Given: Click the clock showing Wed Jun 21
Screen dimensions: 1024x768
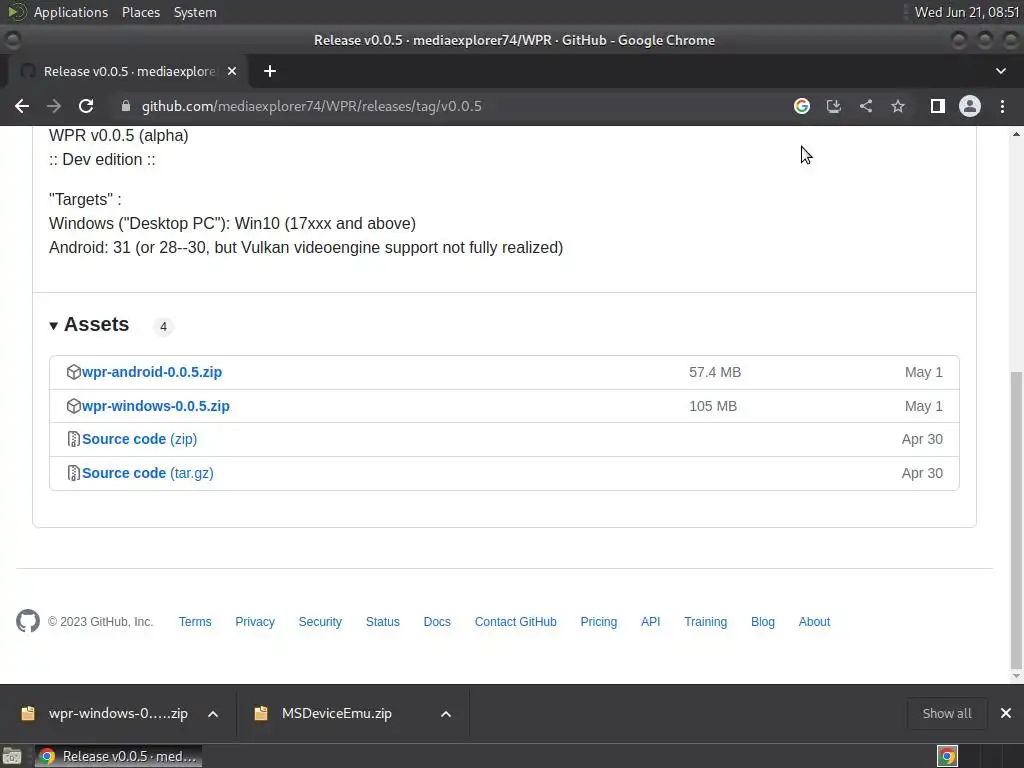Looking at the screenshot, I should pyautogui.click(x=967, y=12).
